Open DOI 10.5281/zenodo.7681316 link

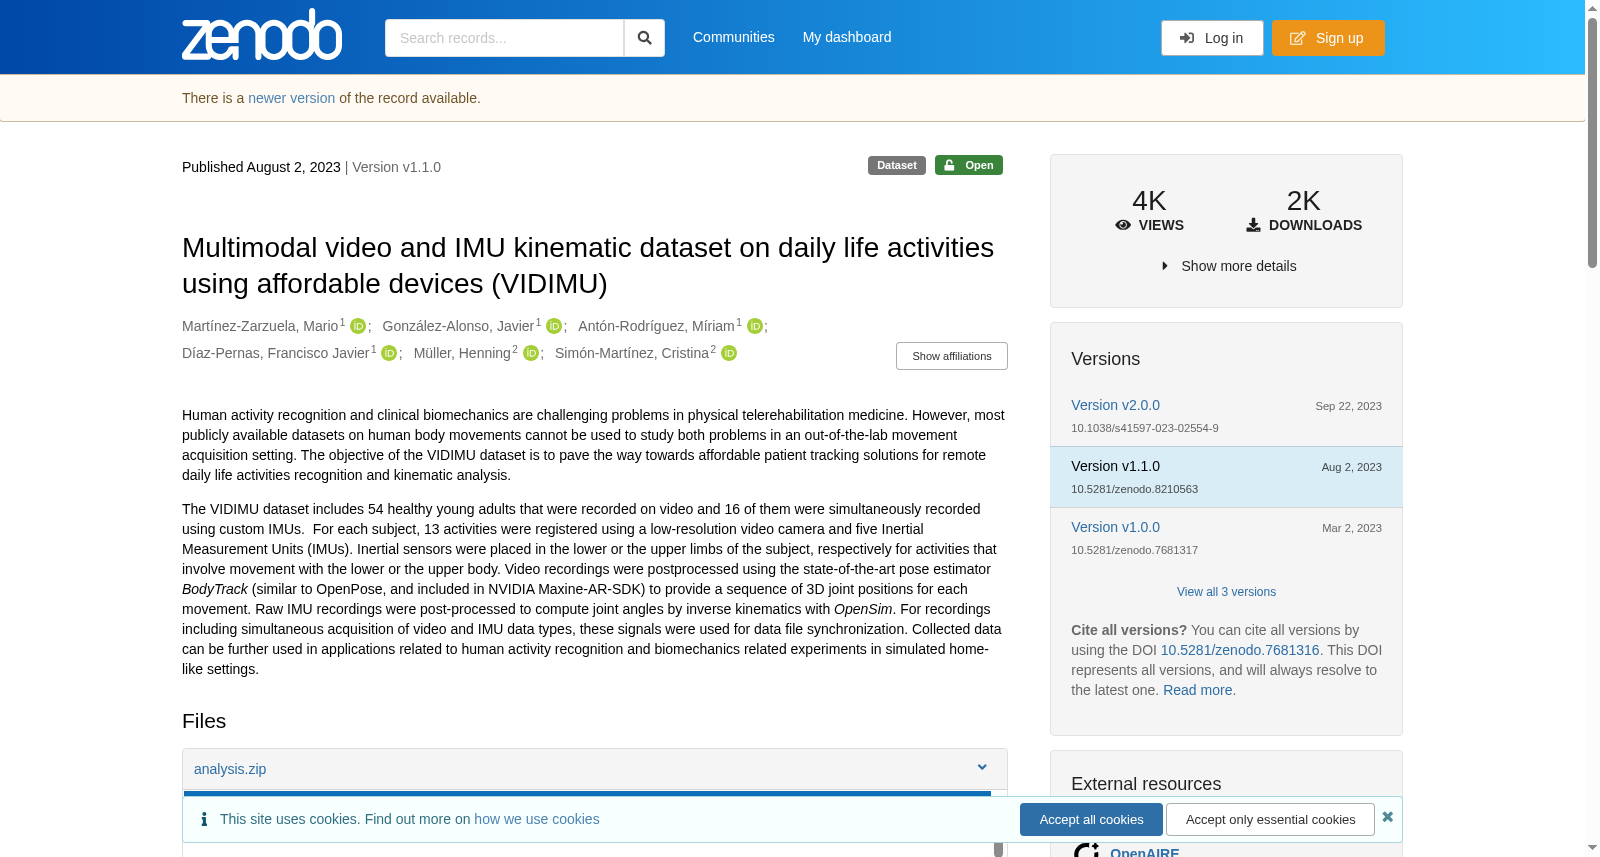[1240, 650]
